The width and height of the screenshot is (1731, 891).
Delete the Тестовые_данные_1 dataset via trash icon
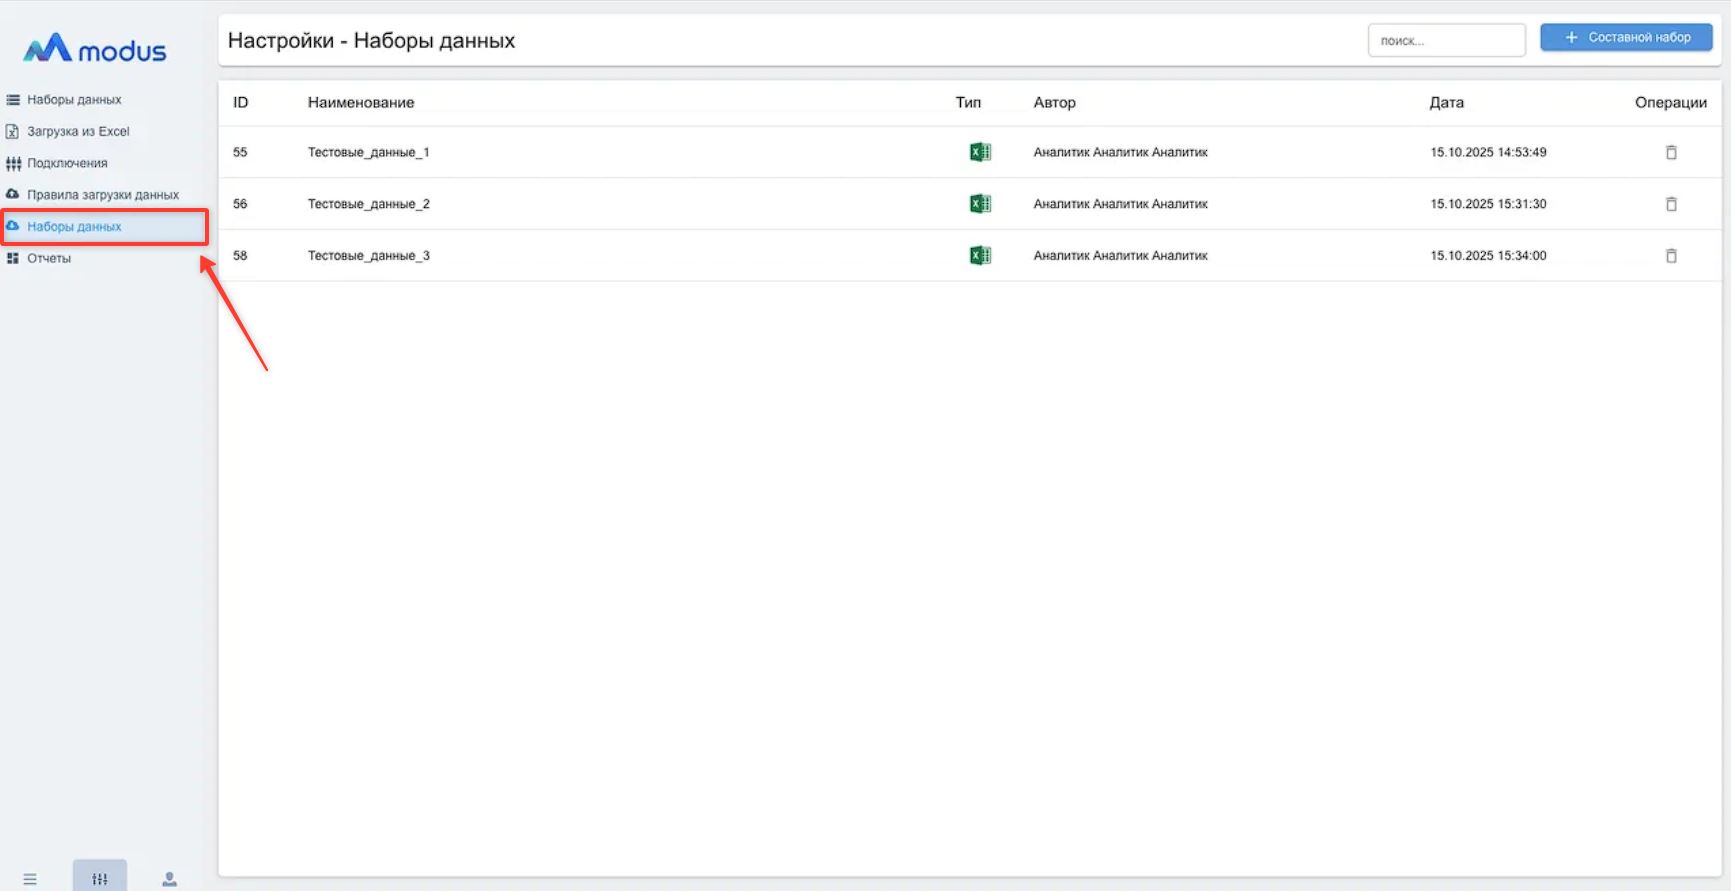(1670, 153)
